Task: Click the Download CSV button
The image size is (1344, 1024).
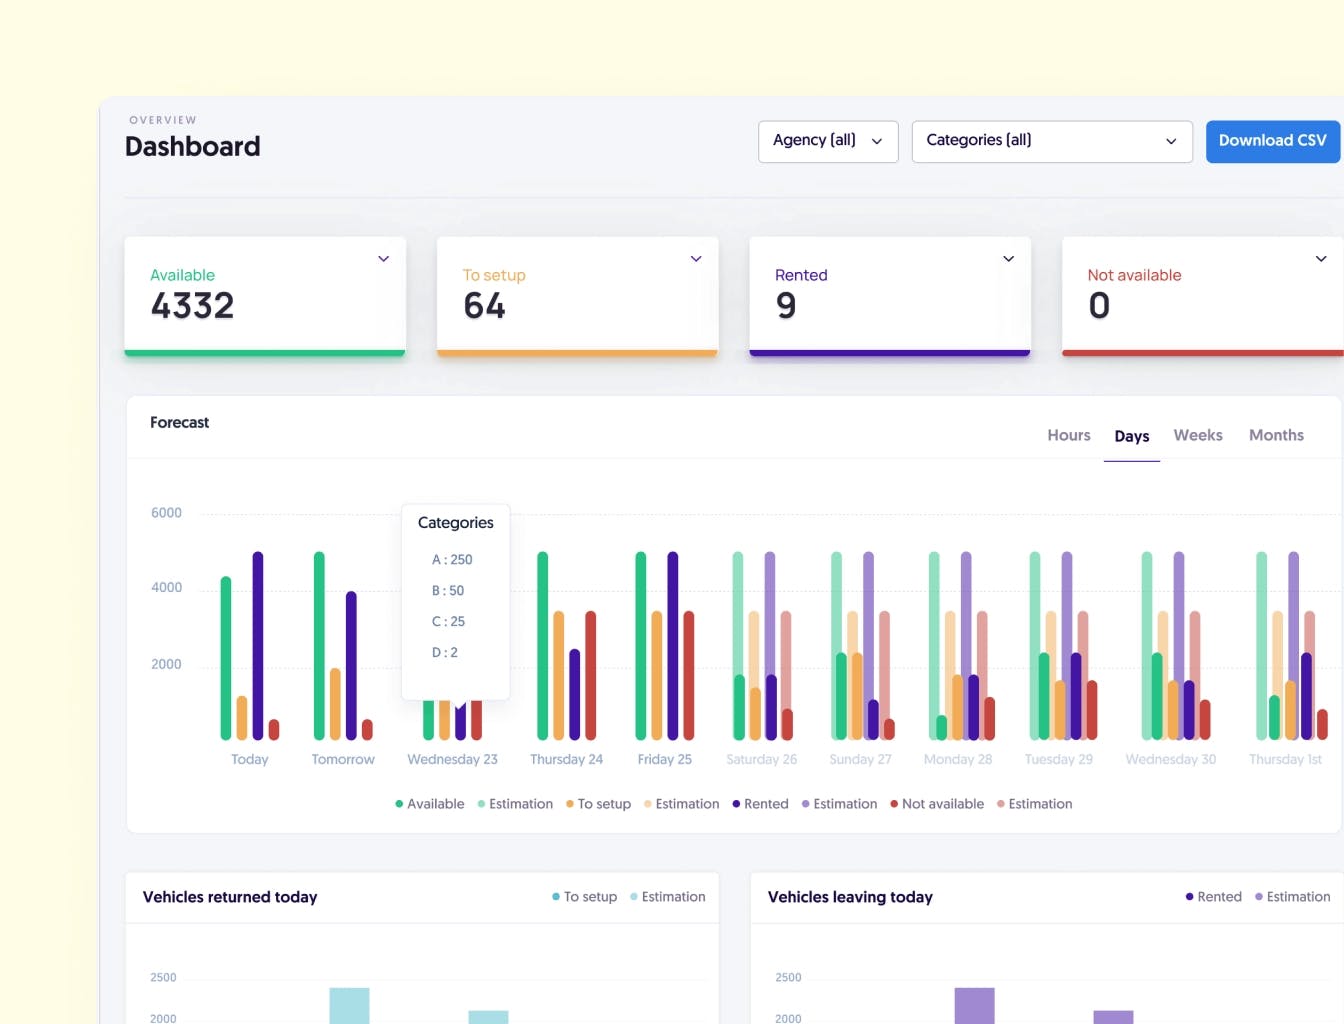Action: [1272, 141]
